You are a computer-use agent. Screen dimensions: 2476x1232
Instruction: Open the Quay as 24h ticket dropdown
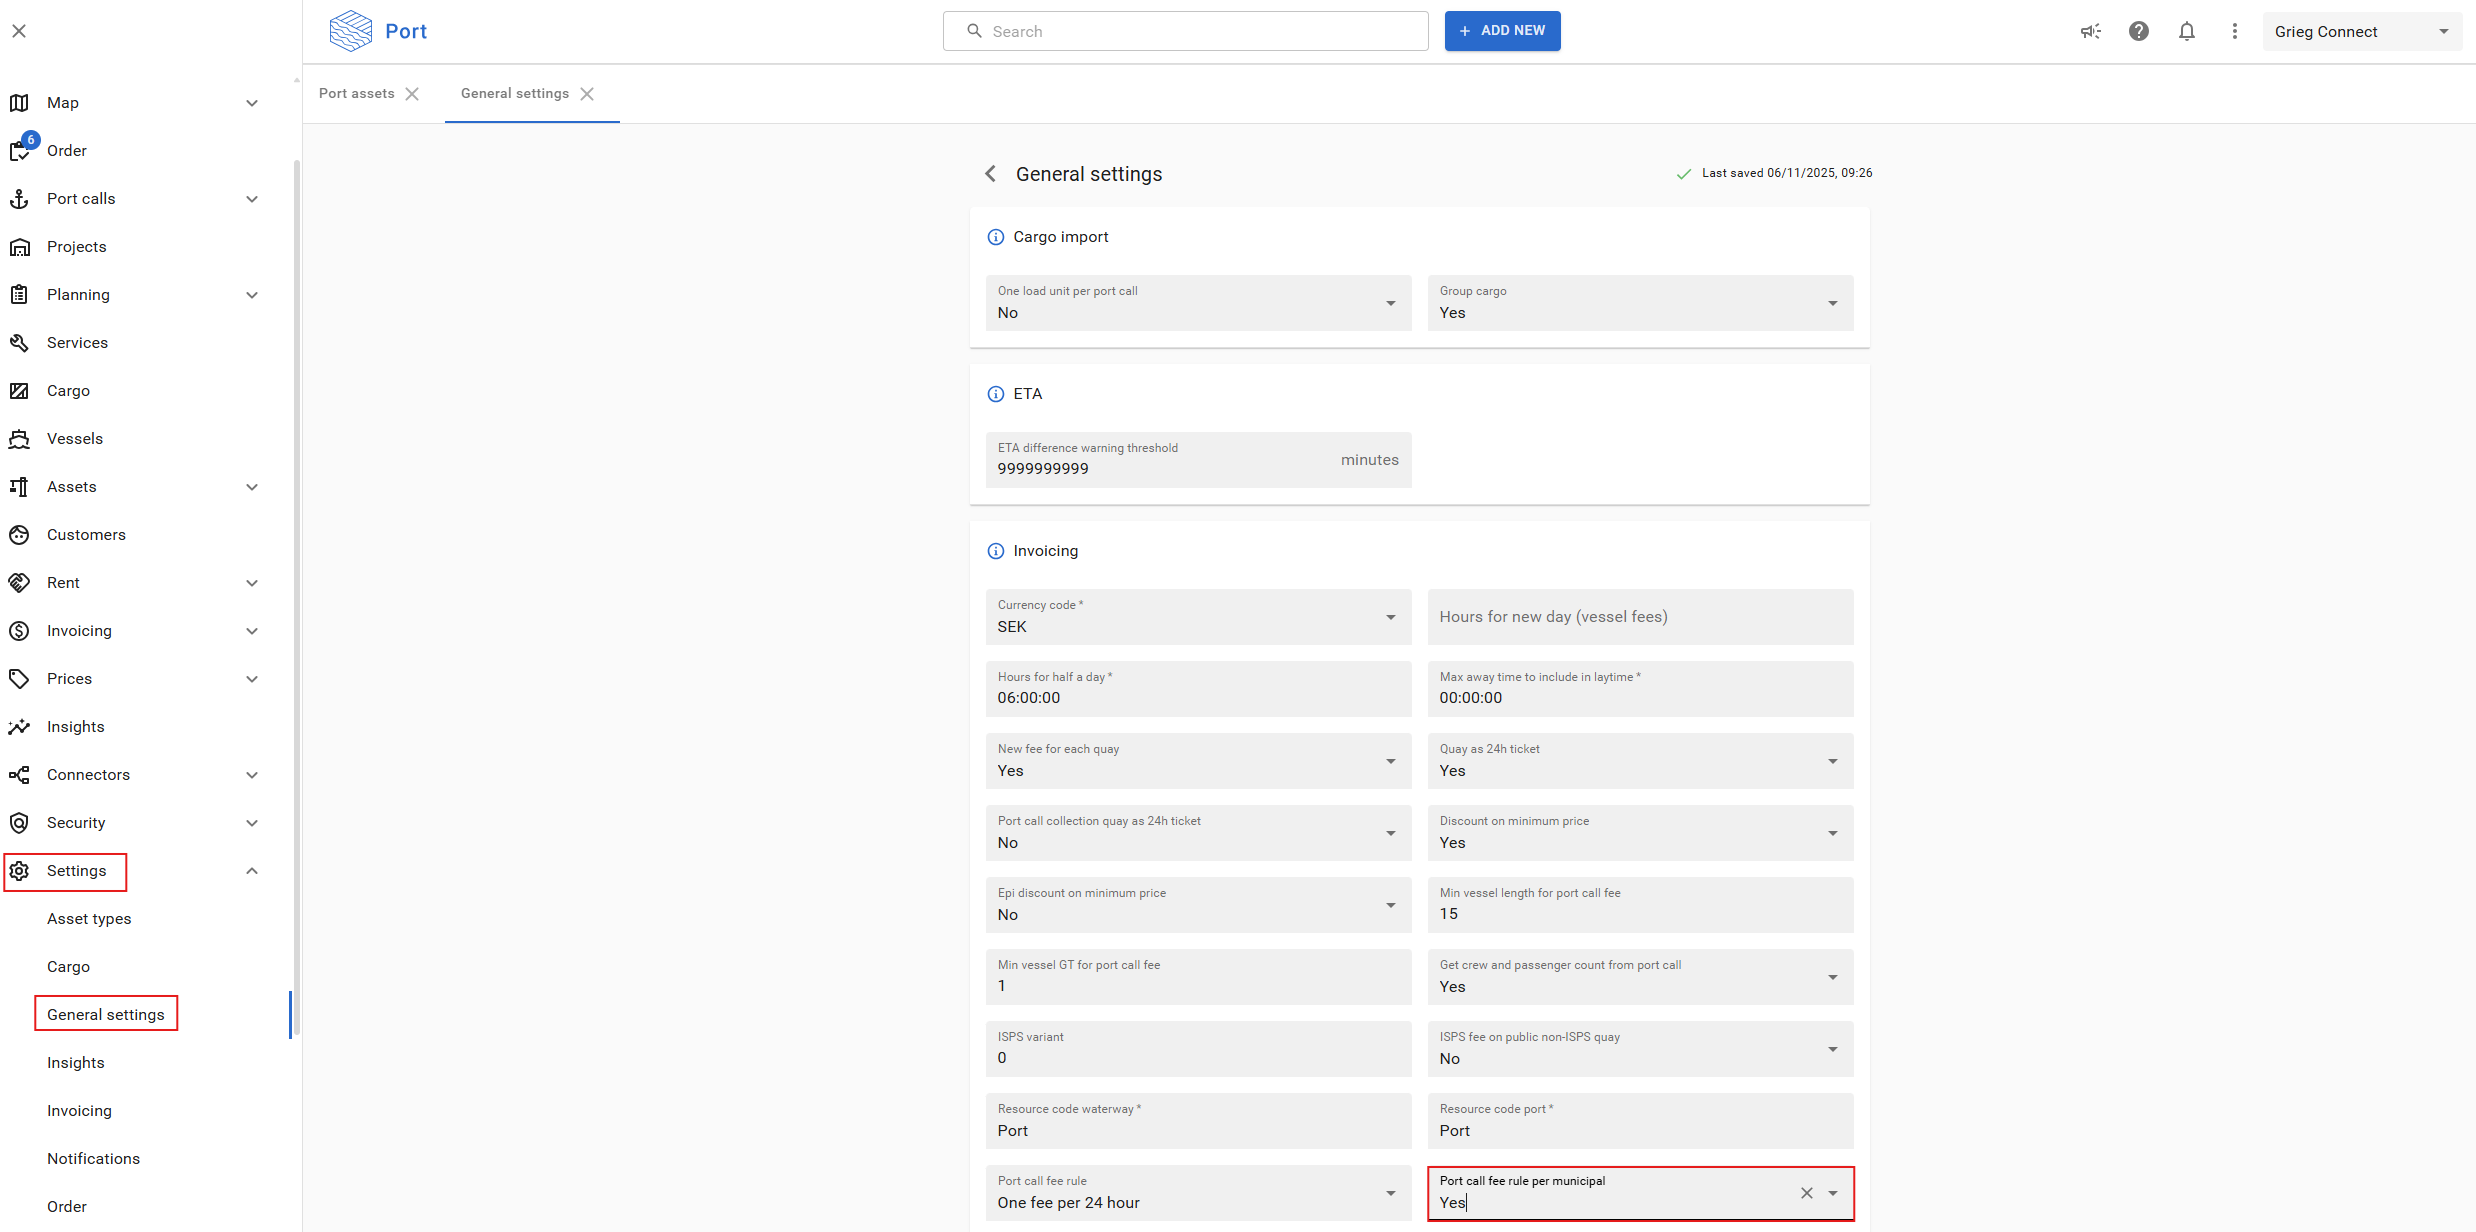click(1832, 761)
